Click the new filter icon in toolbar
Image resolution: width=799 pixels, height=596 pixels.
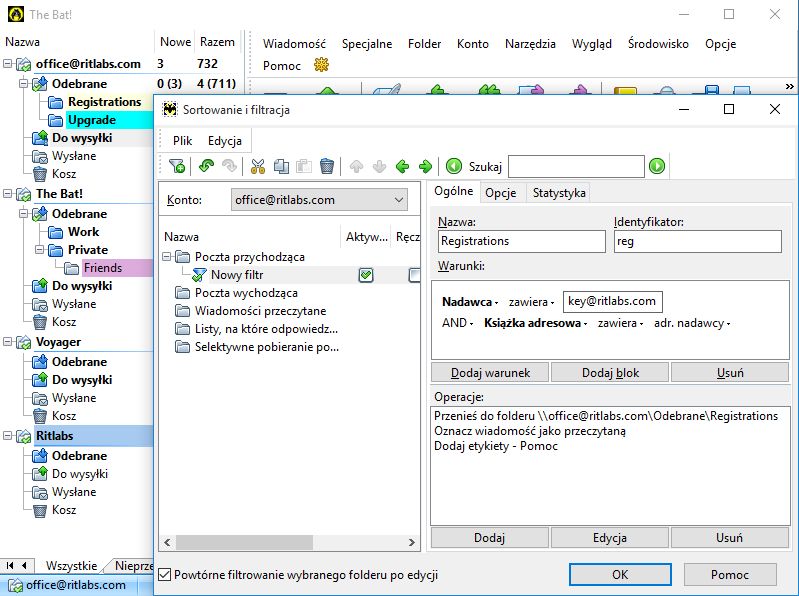177,166
